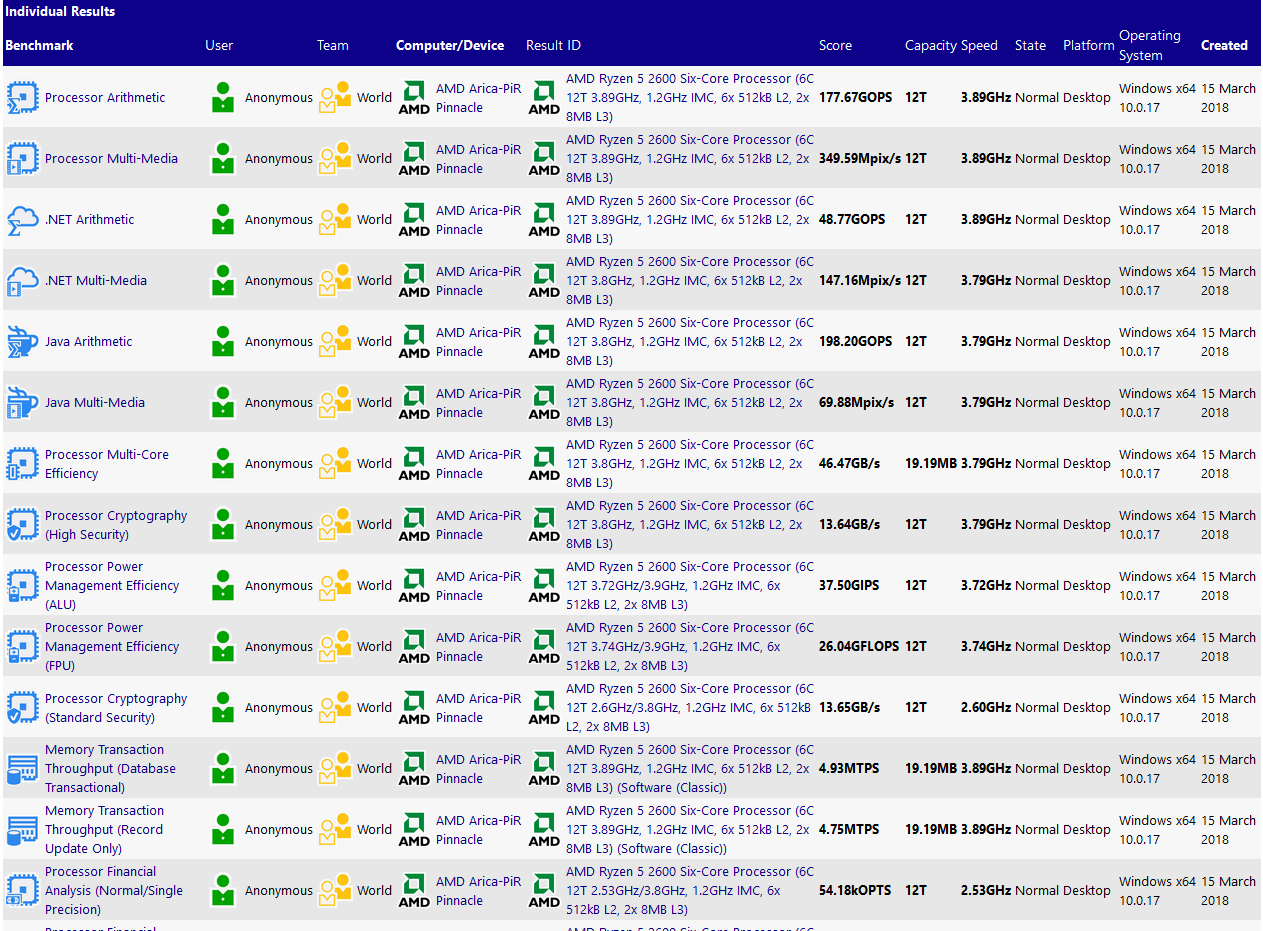Open the .NET Arithmetic benchmark link
The width and height of the screenshot is (1263, 931).
coord(89,220)
